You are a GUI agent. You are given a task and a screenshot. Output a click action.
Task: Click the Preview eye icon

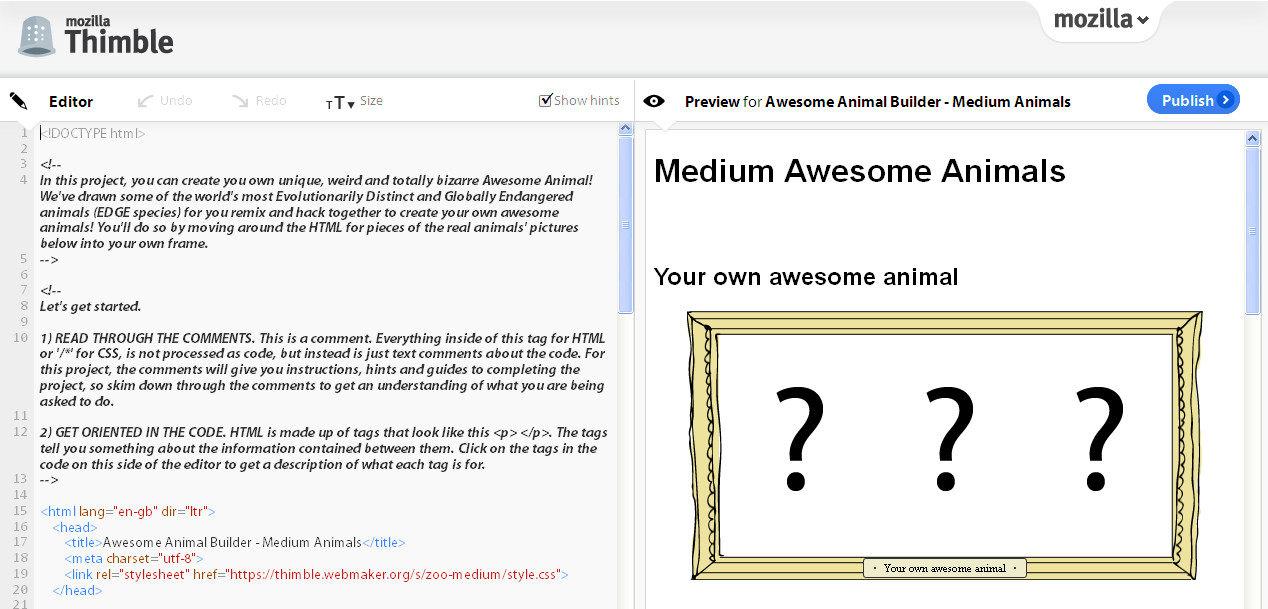(x=655, y=100)
